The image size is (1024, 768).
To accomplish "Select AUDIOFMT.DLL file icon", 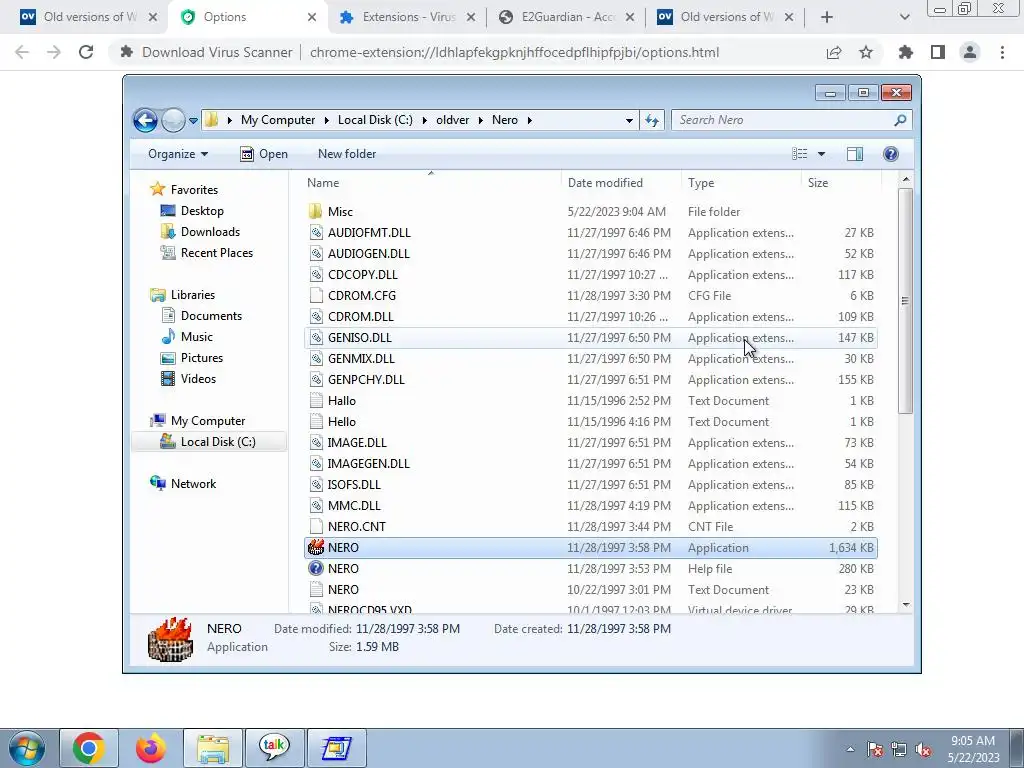I will point(316,232).
